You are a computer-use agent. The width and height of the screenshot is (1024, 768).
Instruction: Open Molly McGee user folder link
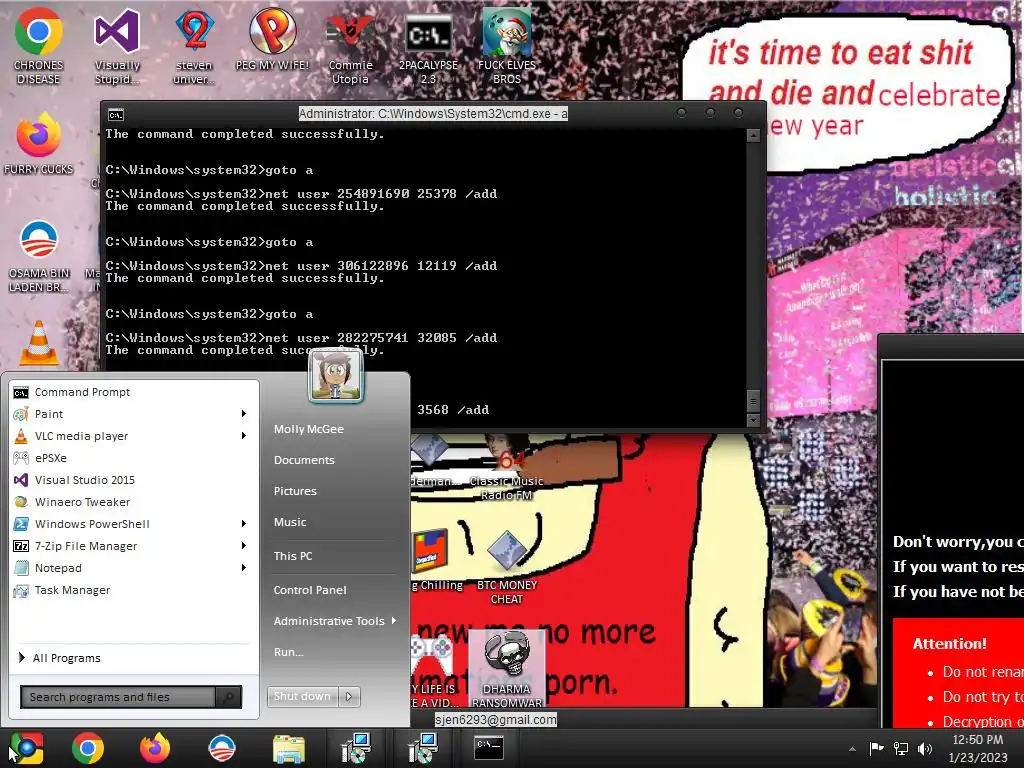click(x=308, y=429)
